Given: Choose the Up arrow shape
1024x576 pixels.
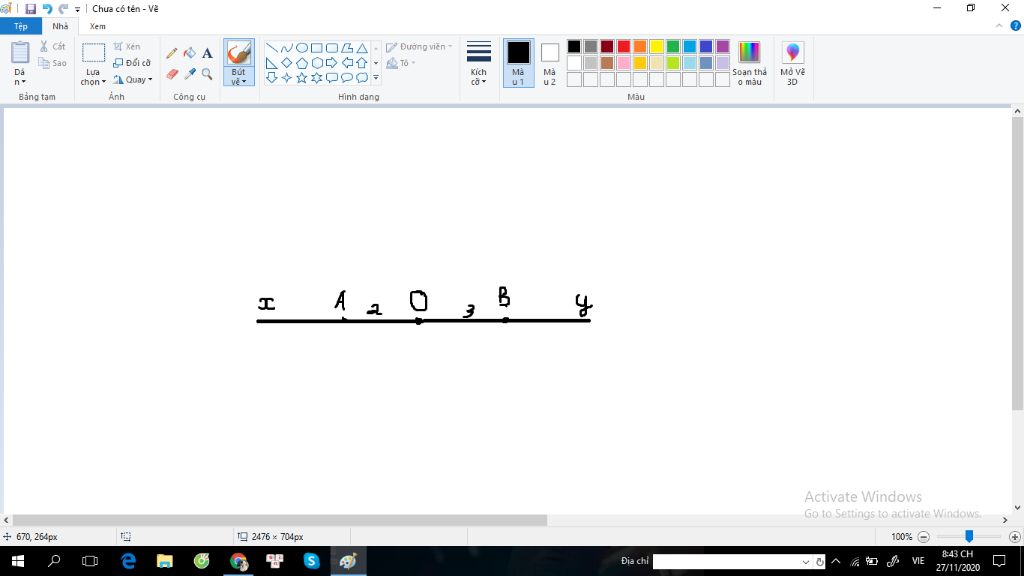Looking at the screenshot, I should pyautogui.click(x=362, y=63).
